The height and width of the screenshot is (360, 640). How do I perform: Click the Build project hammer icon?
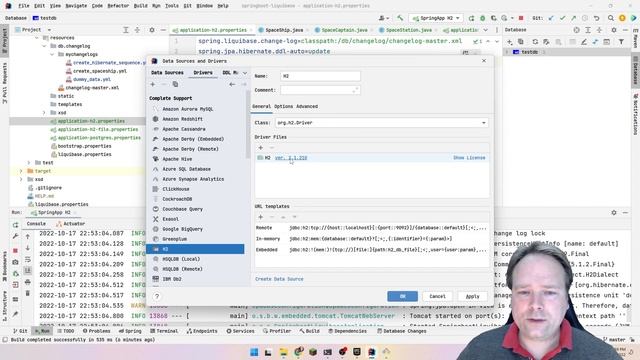tap(400, 18)
